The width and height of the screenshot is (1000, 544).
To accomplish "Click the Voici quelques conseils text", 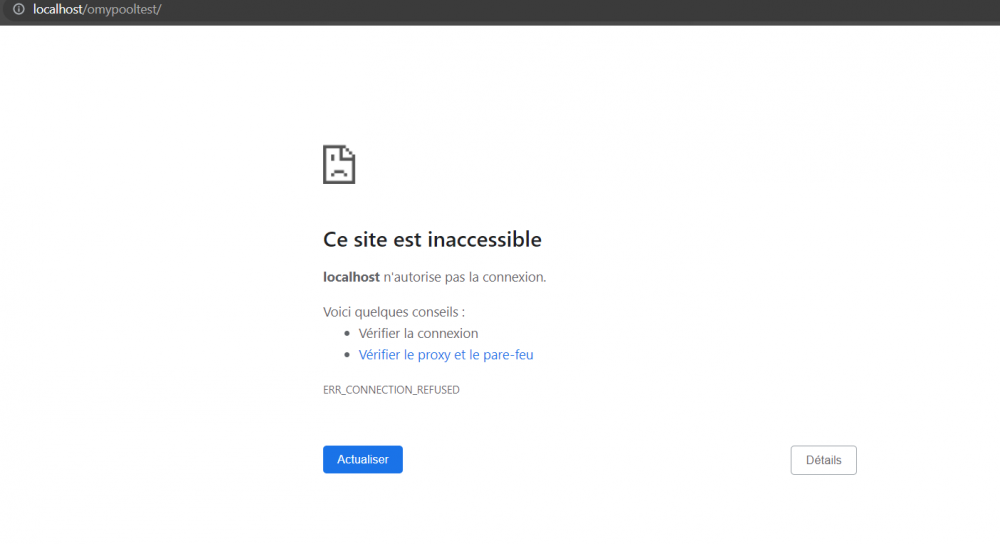I will (x=393, y=312).
